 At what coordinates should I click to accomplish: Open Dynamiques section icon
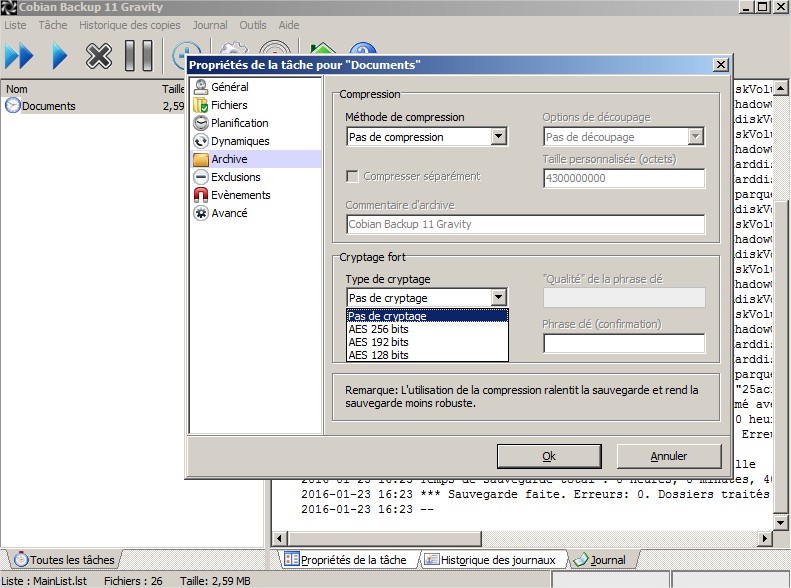(x=201, y=141)
